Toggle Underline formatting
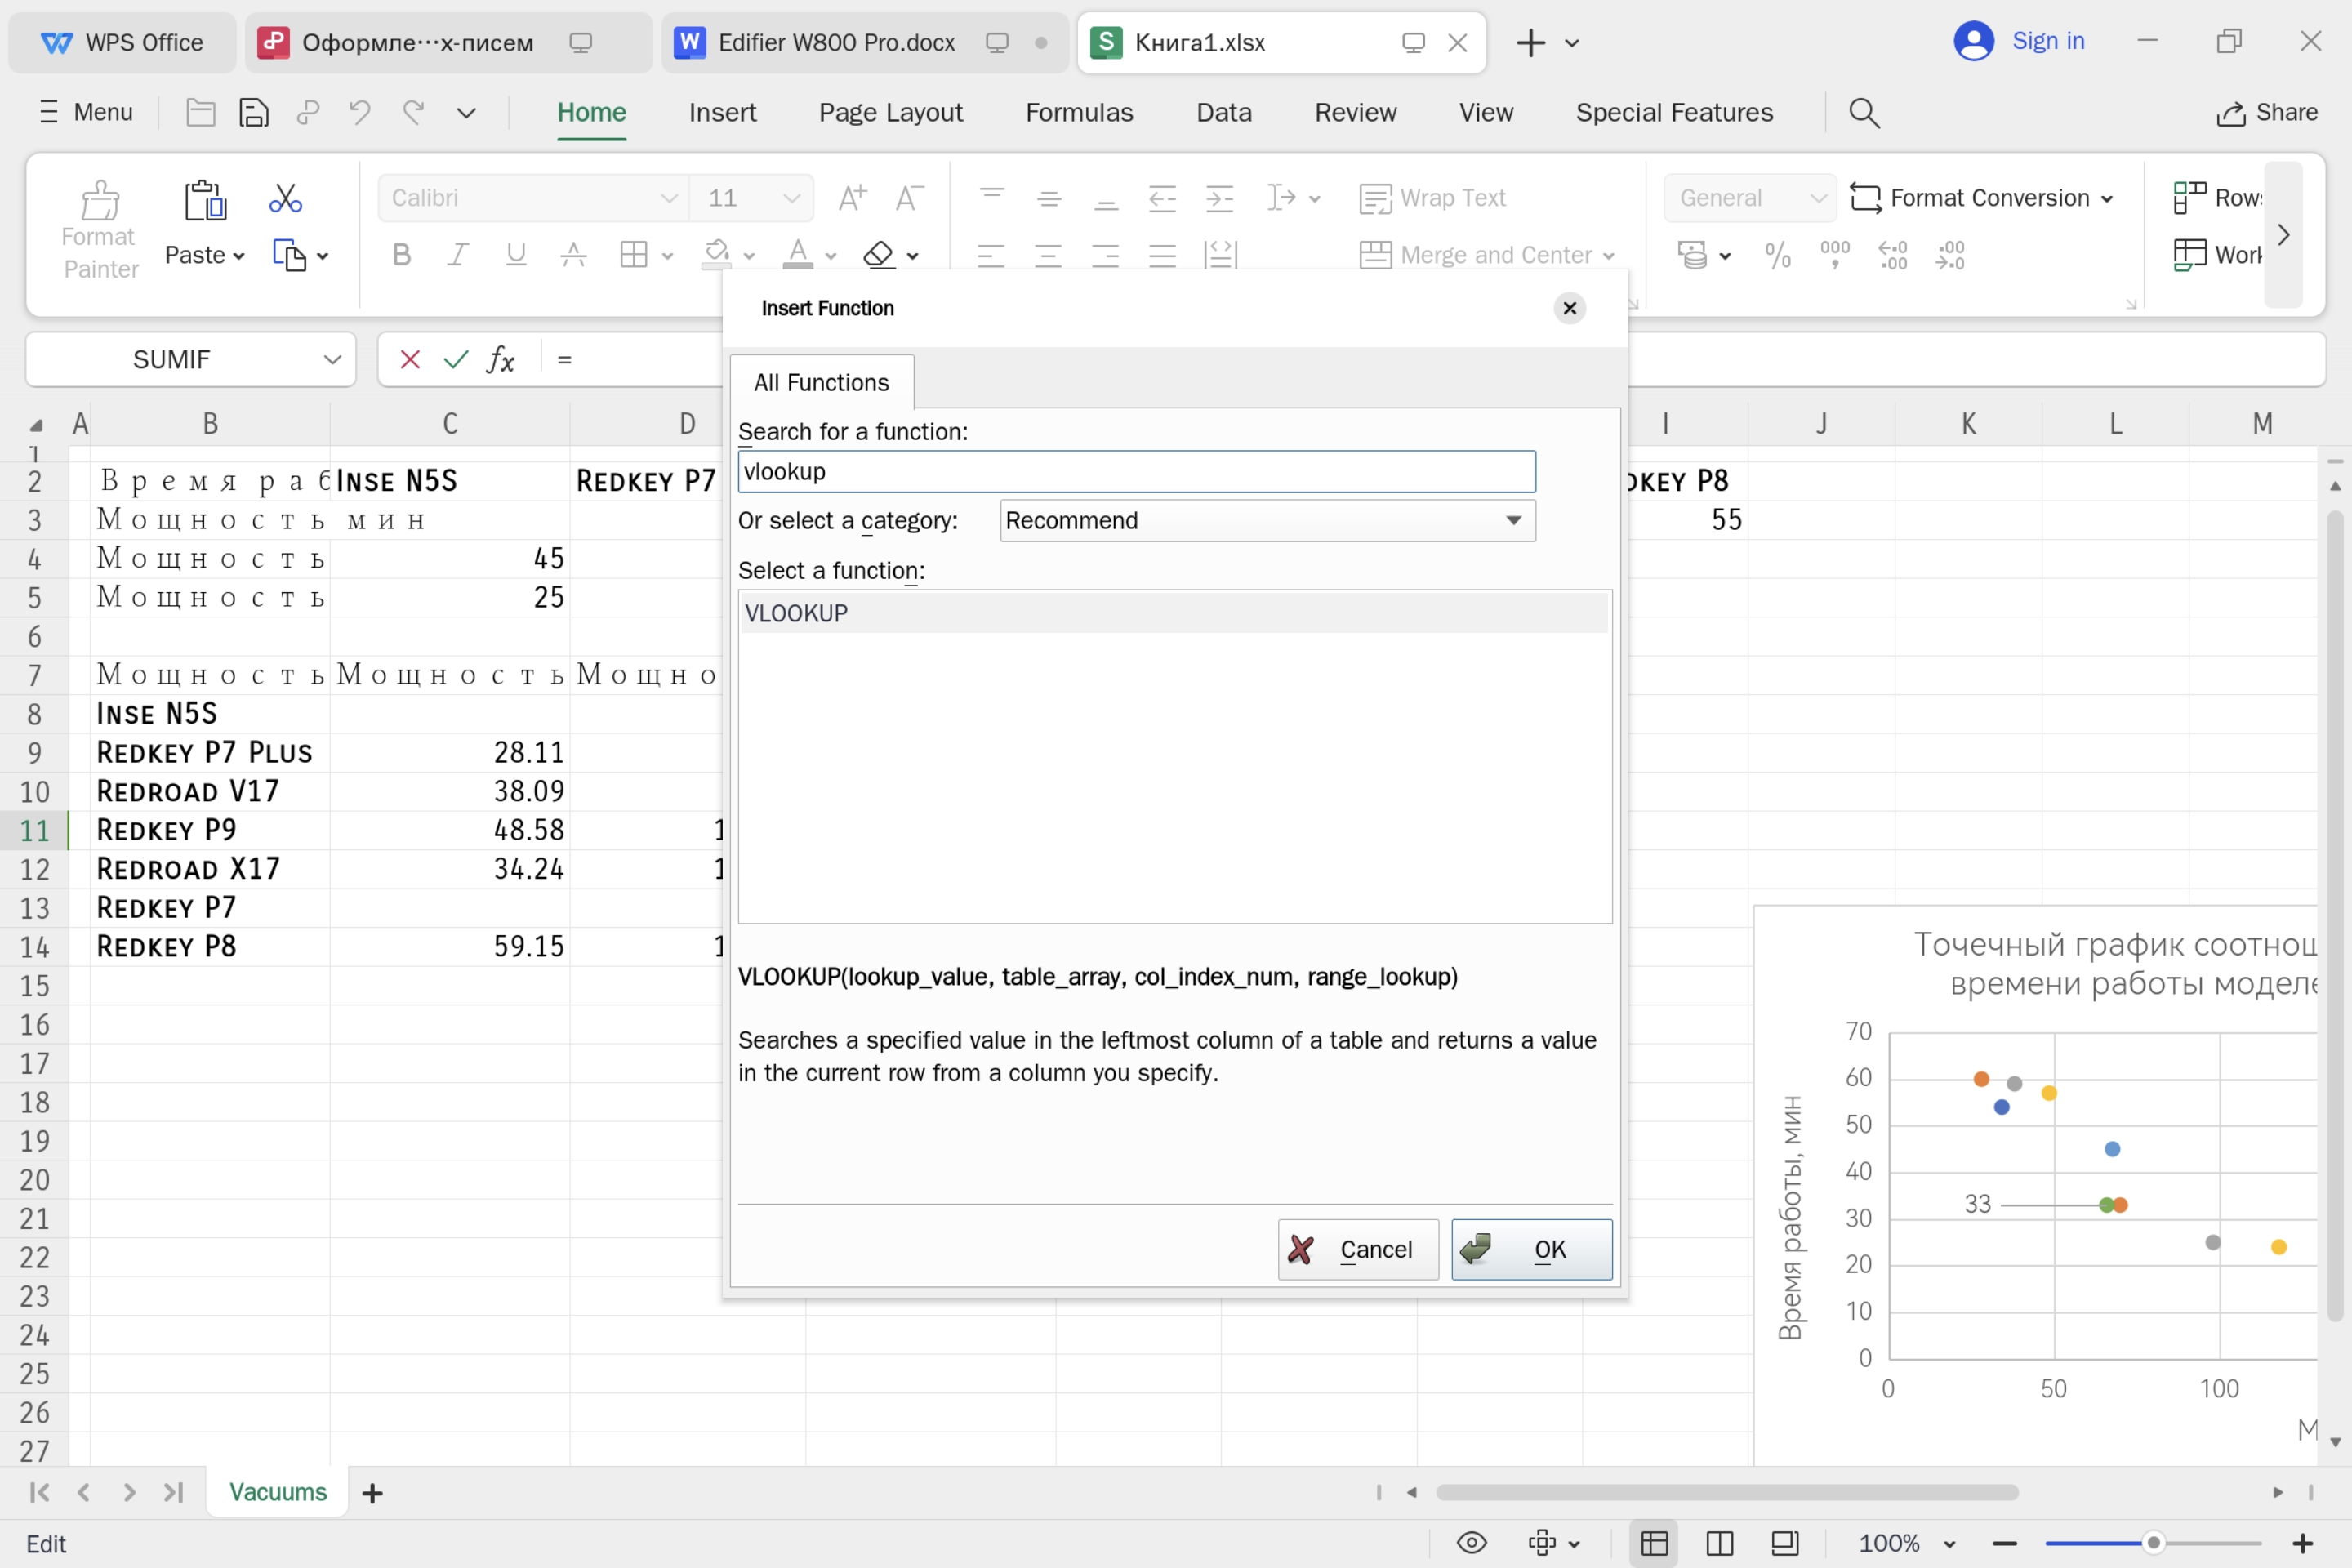The width and height of the screenshot is (2352, 1568). (x=516, y=255)
